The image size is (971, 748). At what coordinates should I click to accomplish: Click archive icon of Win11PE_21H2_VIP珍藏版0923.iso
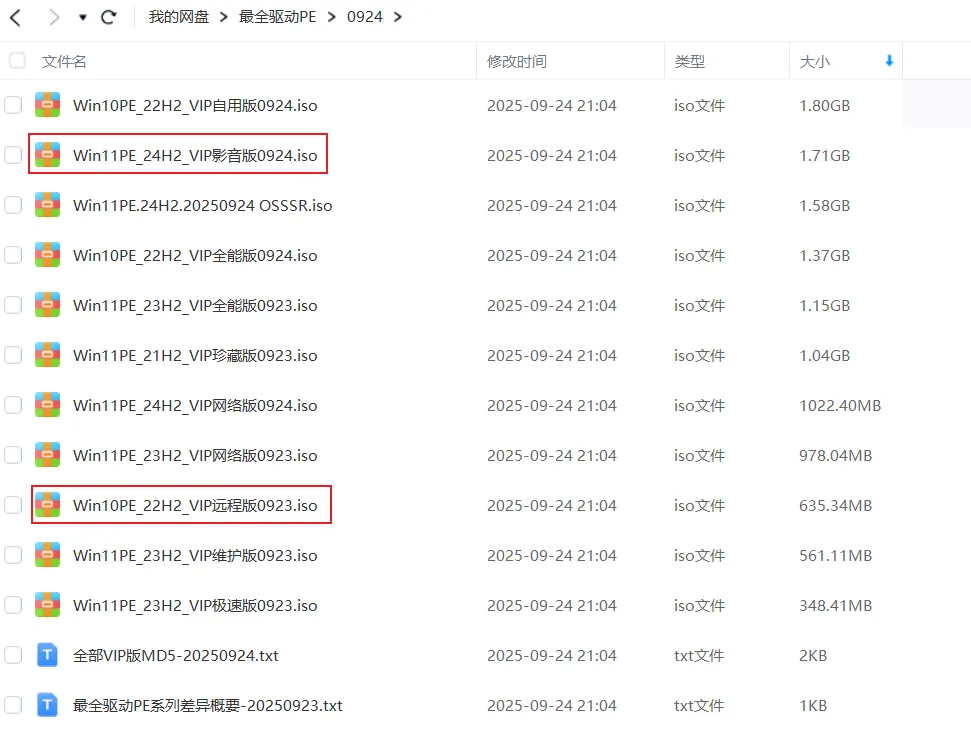[47, 355]
